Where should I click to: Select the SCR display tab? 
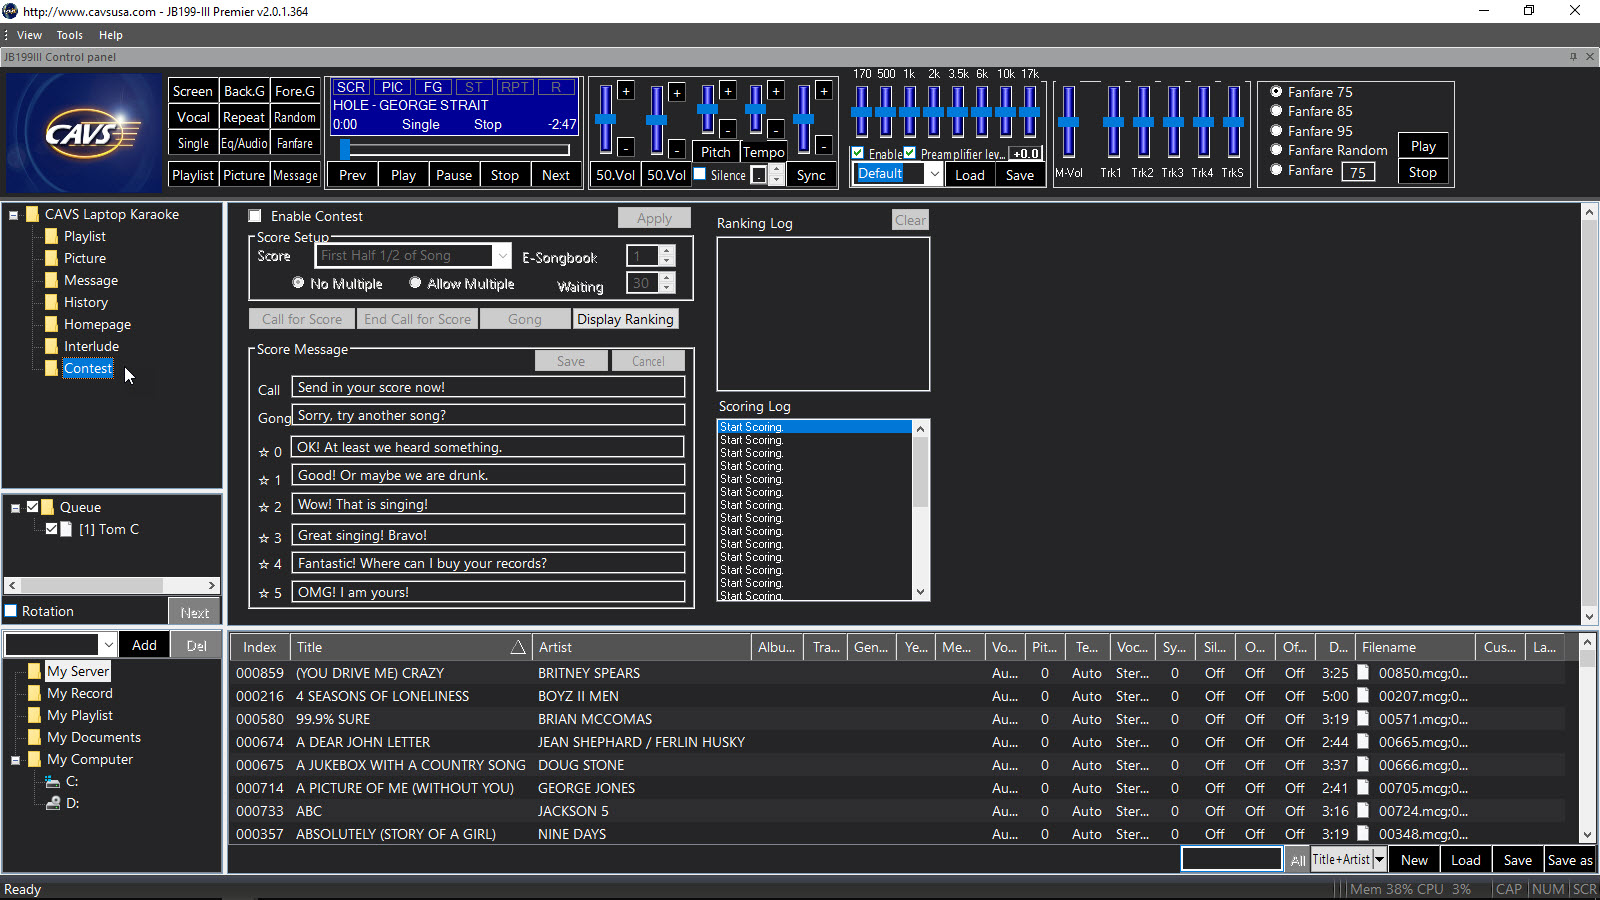click(351, 87)
